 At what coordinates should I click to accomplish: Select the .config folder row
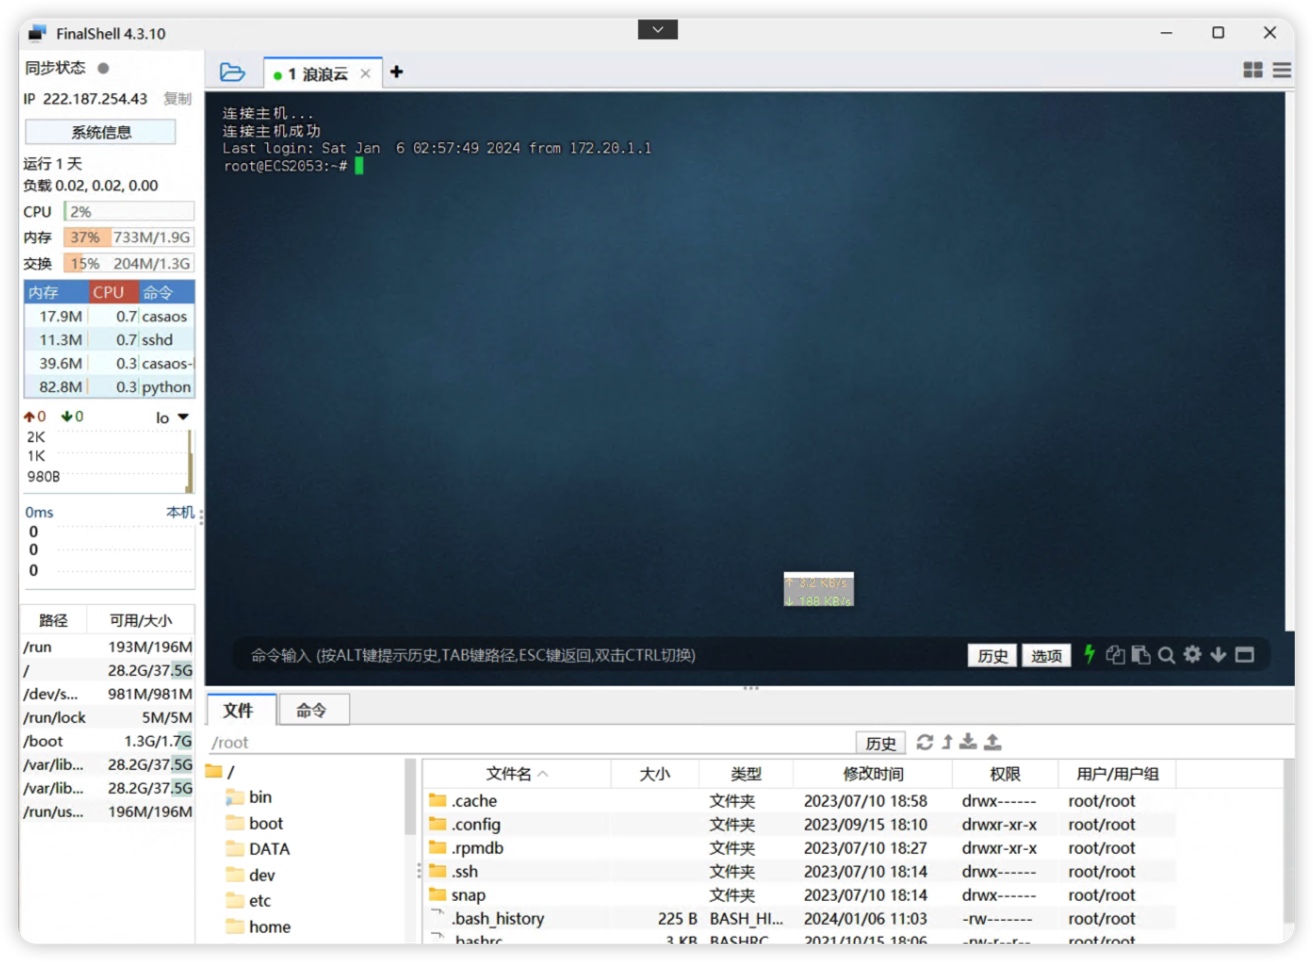(800, 824)
